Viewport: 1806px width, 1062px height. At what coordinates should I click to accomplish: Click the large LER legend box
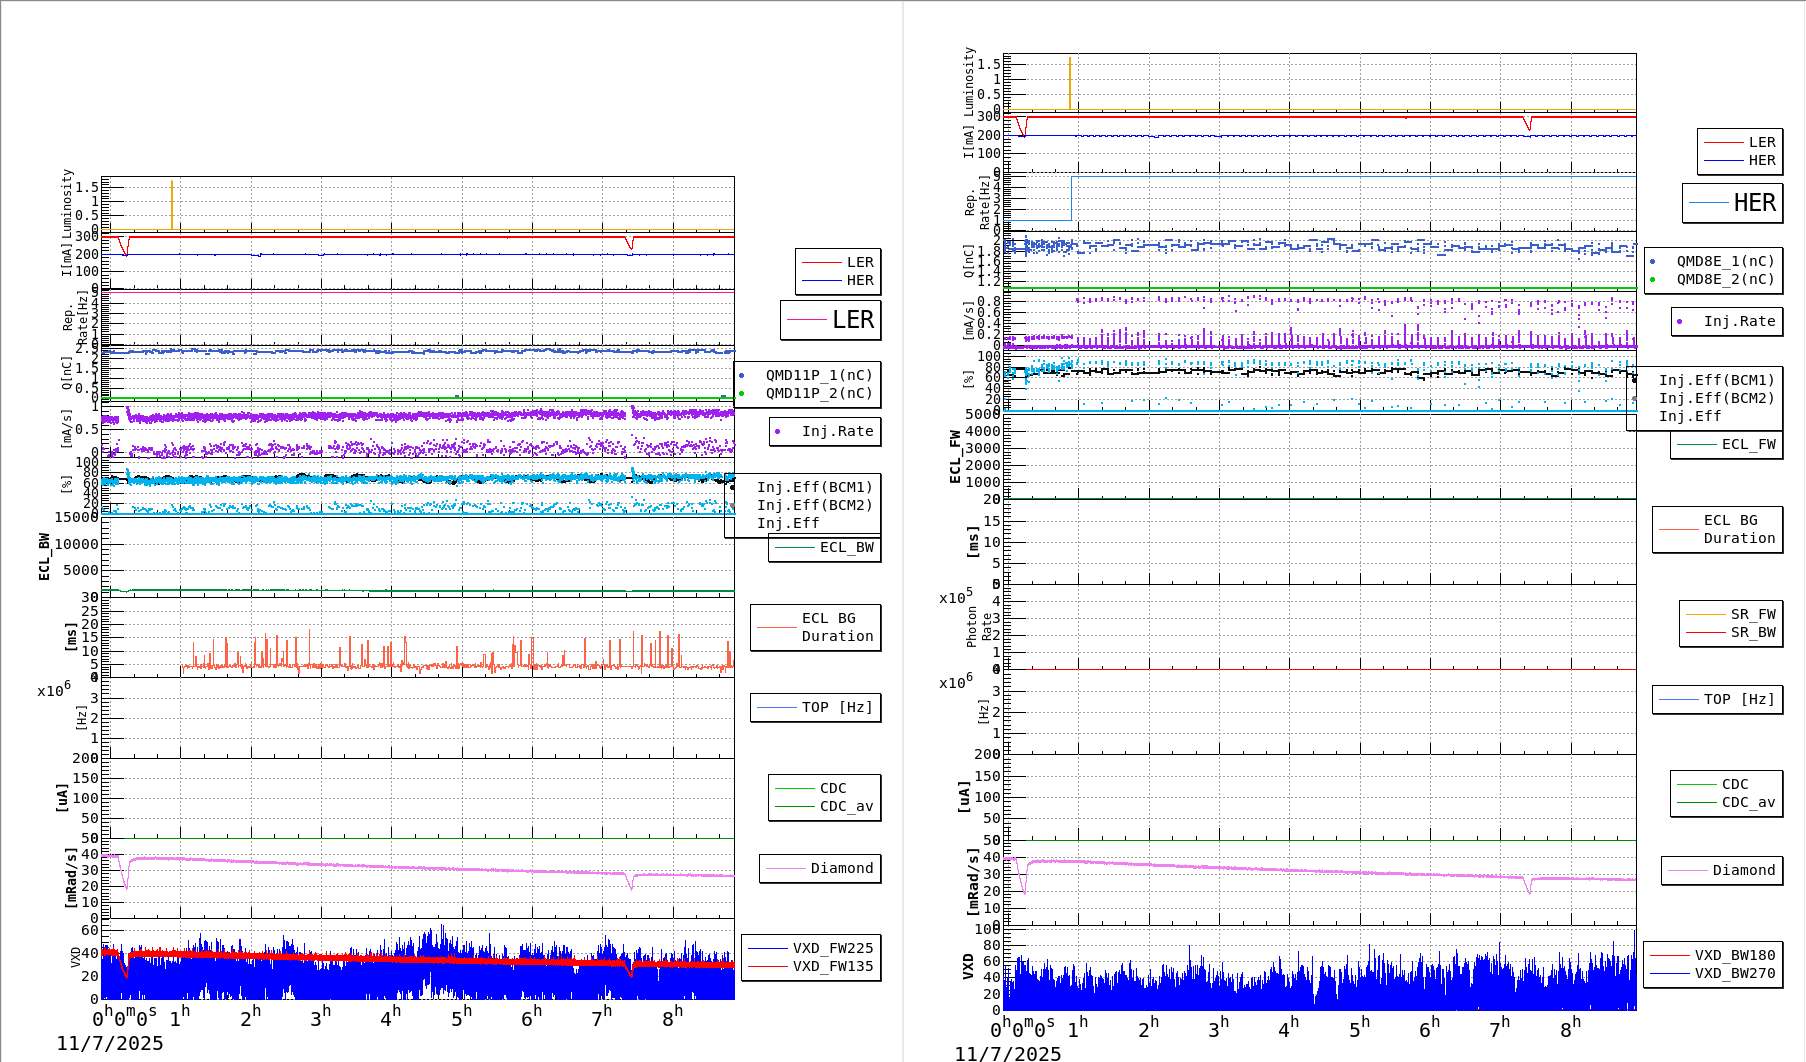(x=831, y=321)
